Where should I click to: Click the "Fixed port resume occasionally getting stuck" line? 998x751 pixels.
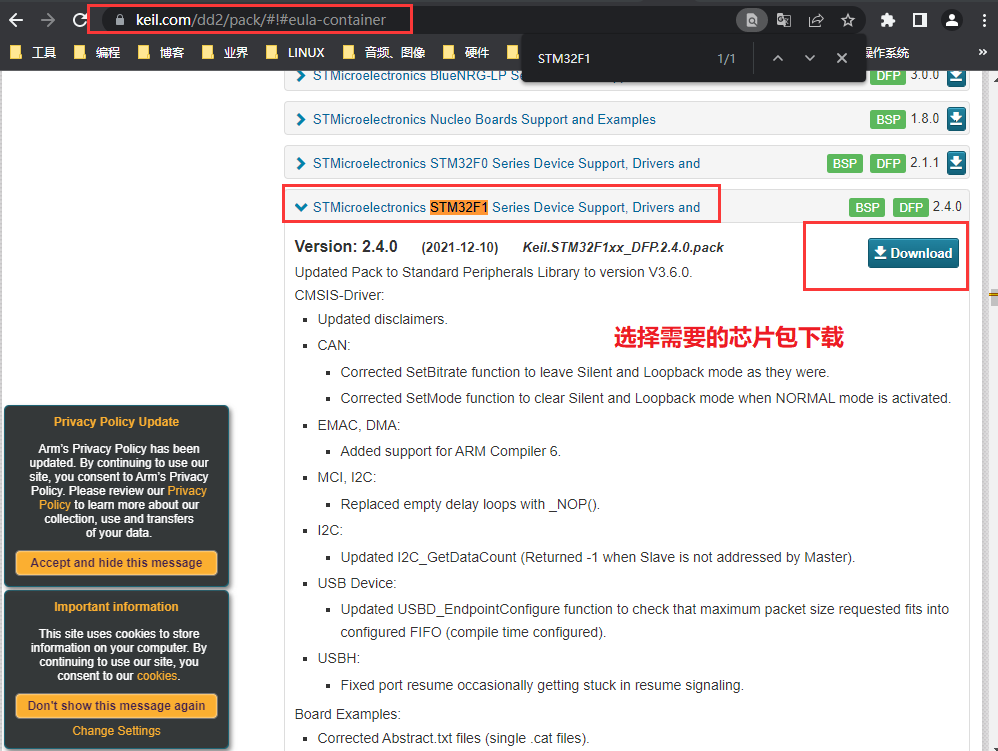[542, 685]
